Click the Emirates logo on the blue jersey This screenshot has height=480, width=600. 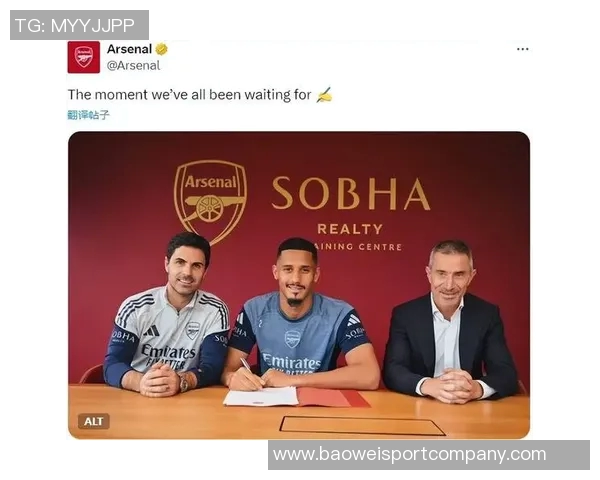click(291, 362)
